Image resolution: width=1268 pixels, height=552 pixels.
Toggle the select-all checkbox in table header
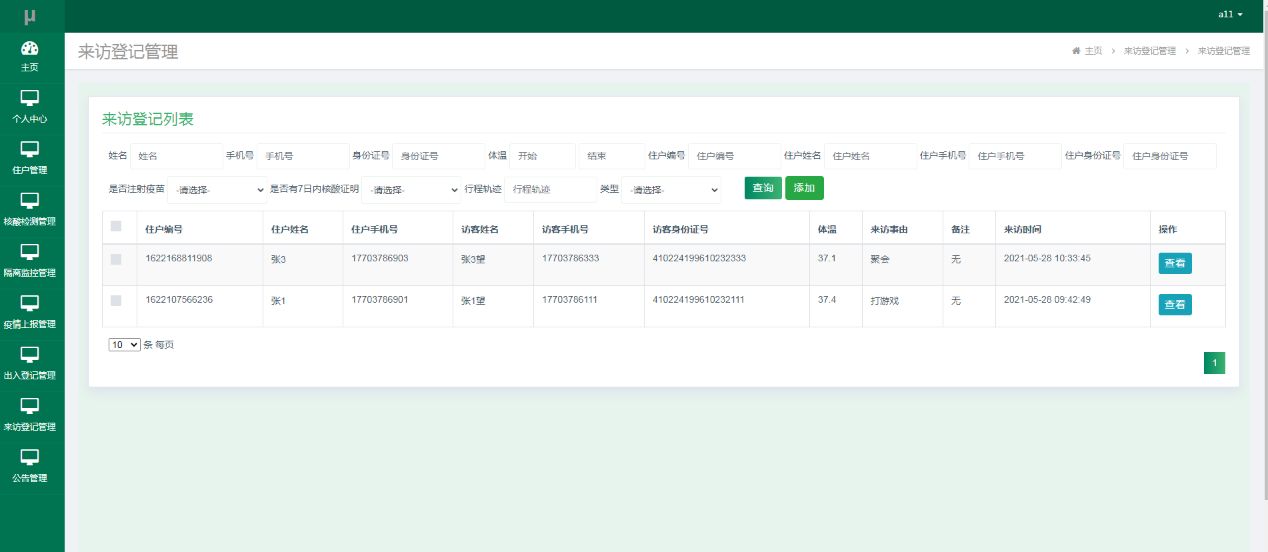click(x=116, y=227)
